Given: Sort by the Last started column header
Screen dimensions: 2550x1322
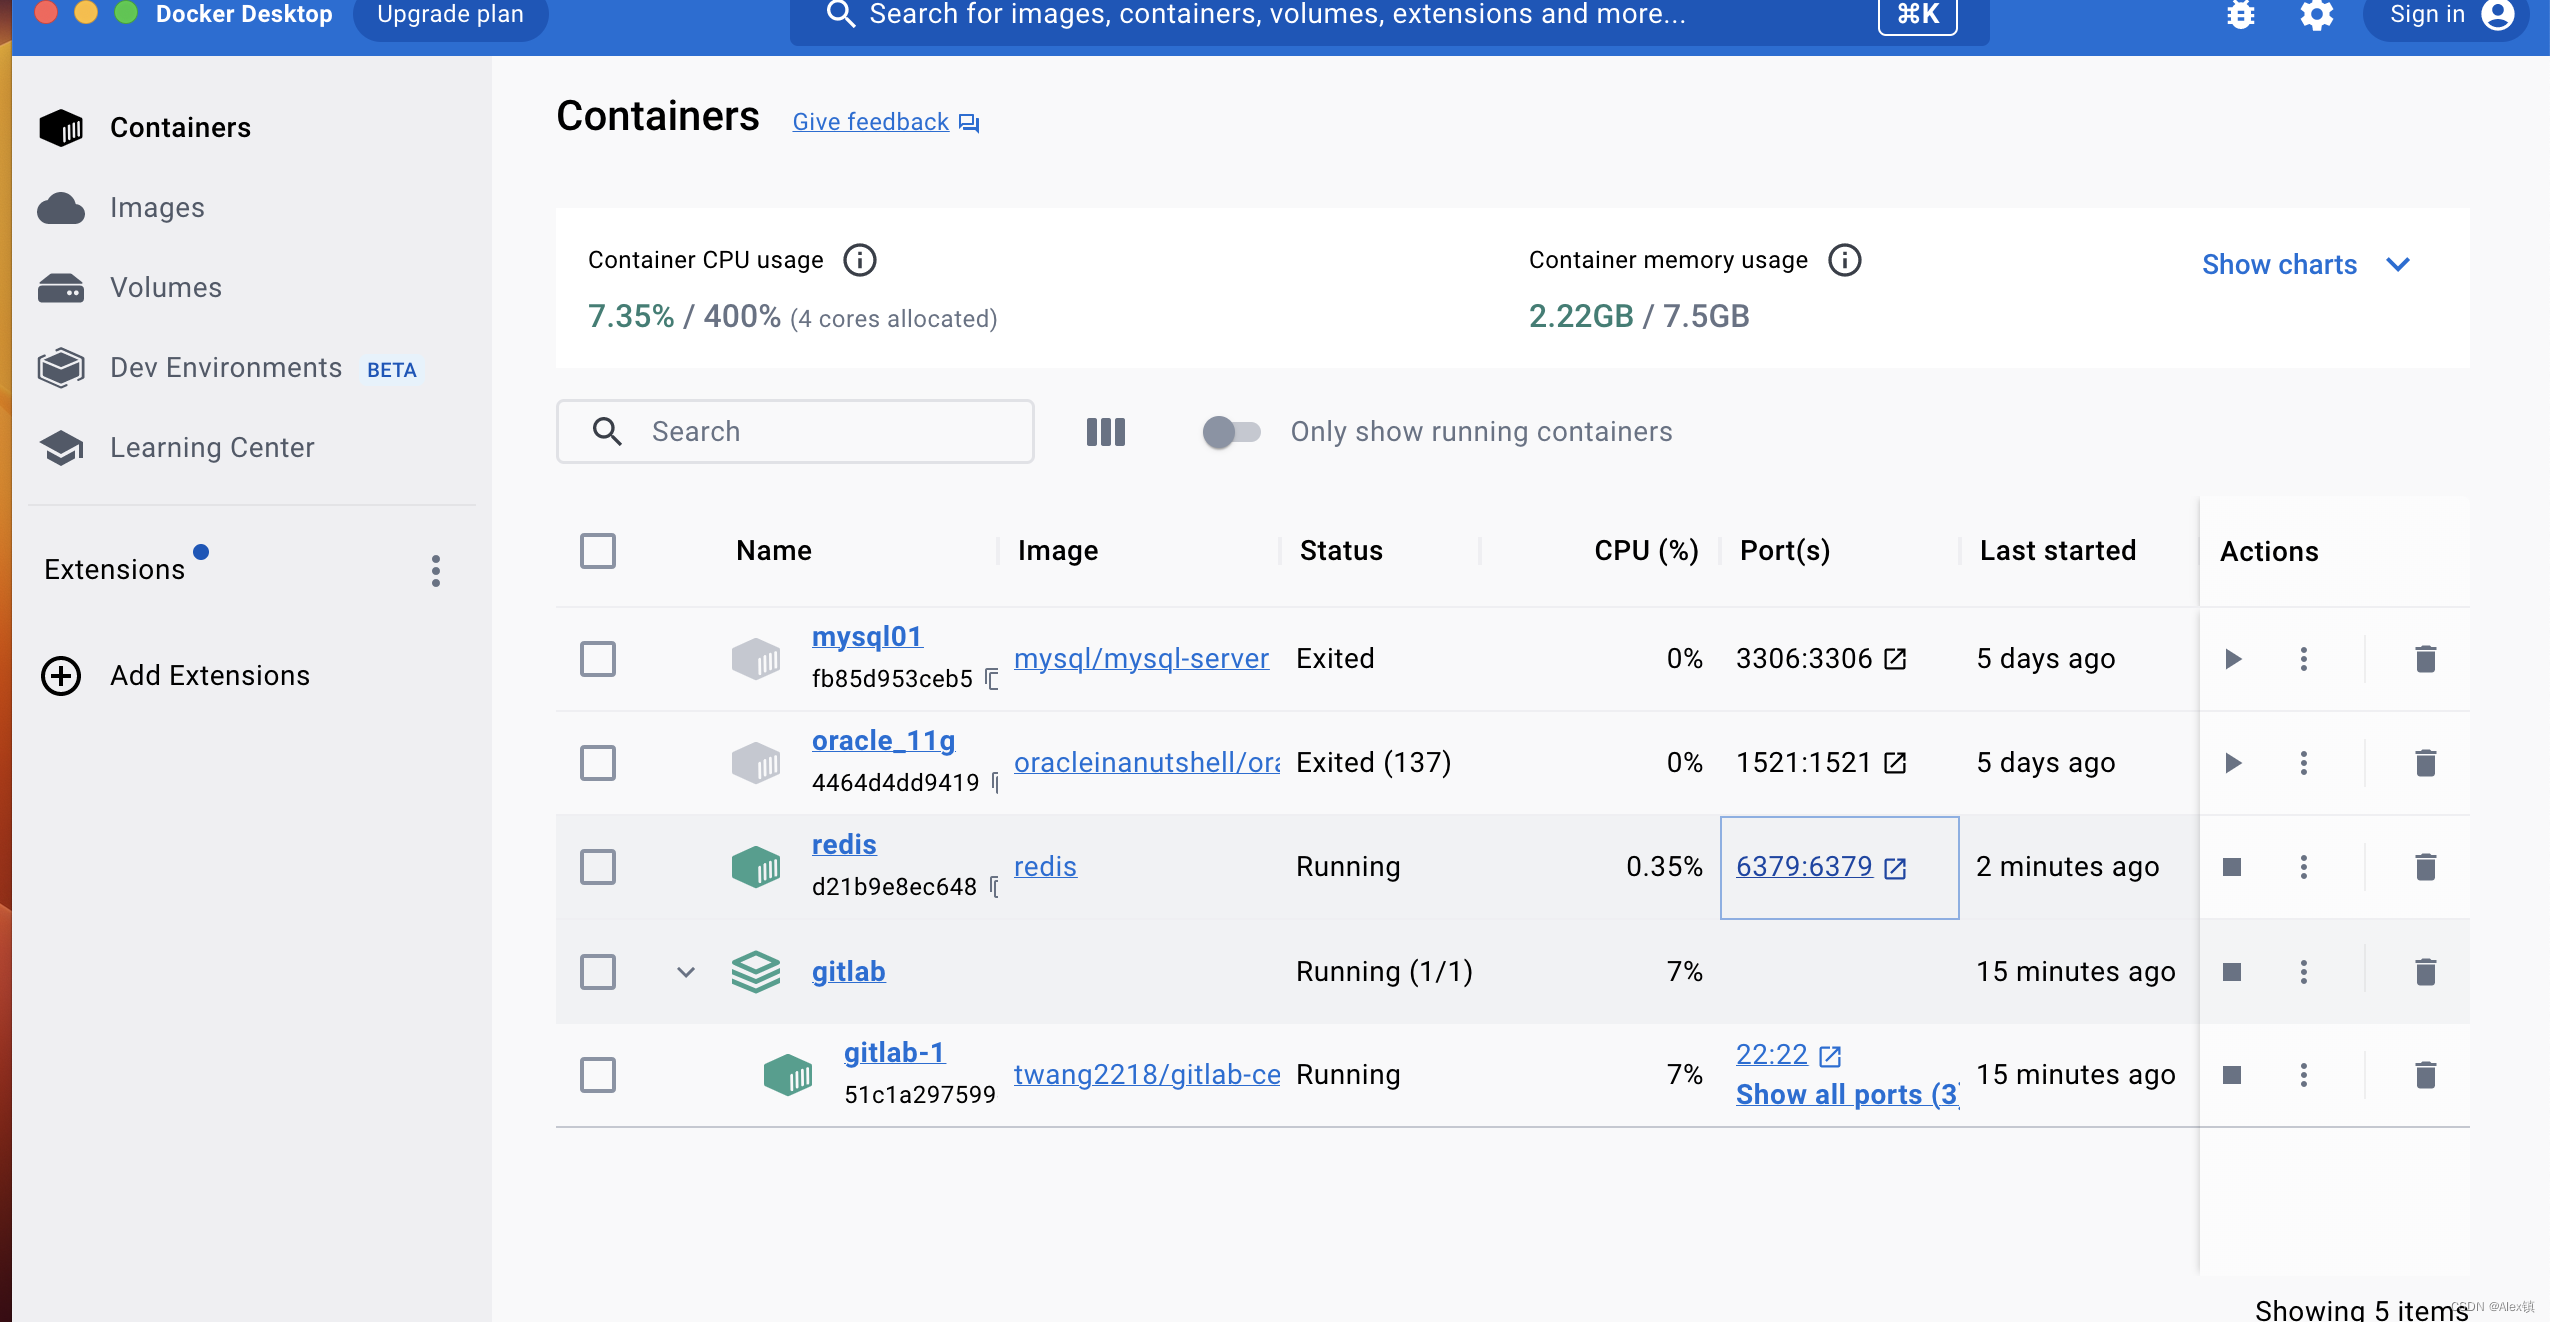Looking at the screenshot, I should coord(2058,551).
